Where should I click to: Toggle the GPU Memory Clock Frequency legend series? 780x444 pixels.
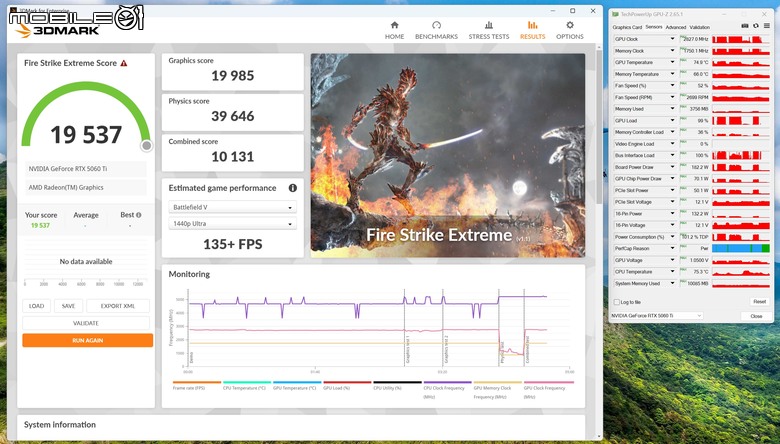497,390
